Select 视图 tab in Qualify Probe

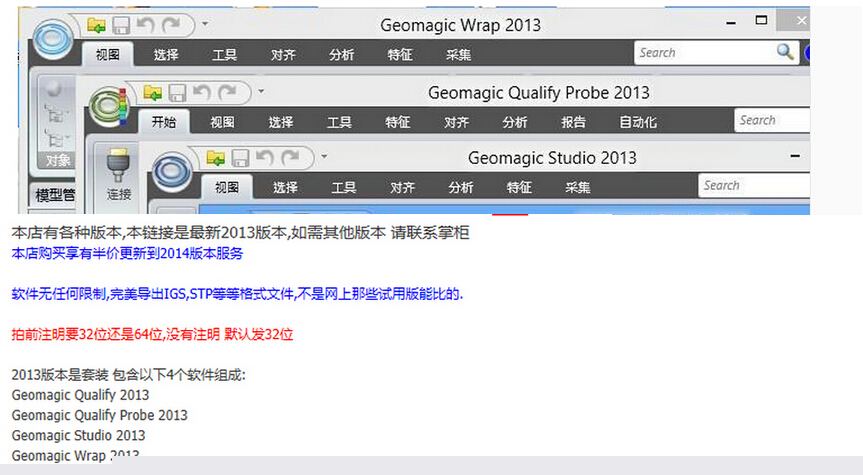[x=222, y=122]
